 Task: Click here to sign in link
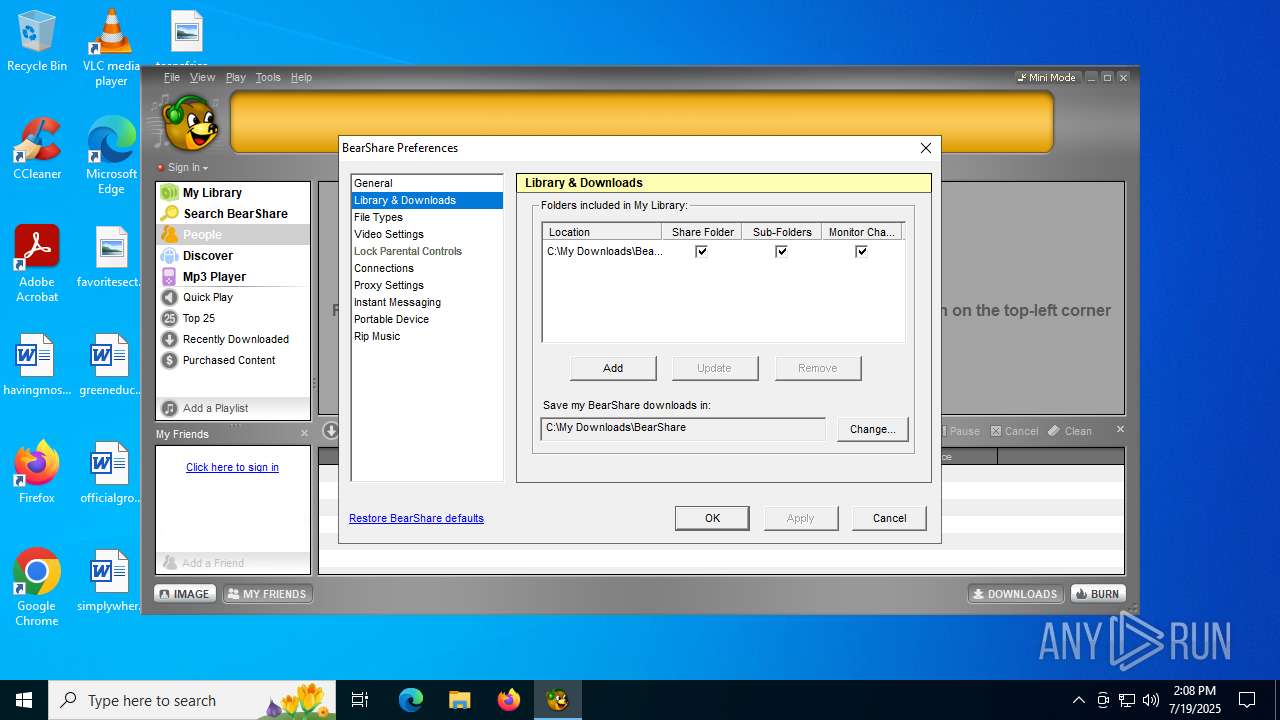(x=232, y=467)
